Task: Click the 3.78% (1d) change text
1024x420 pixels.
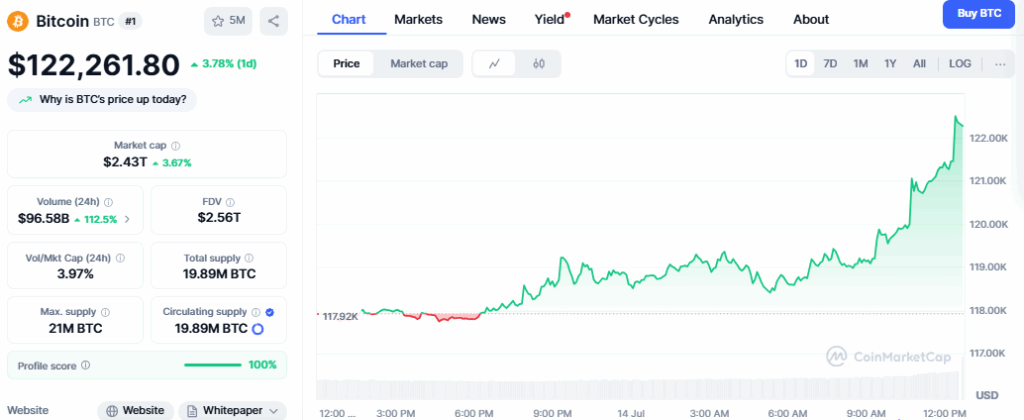Action: coord(223,64)
